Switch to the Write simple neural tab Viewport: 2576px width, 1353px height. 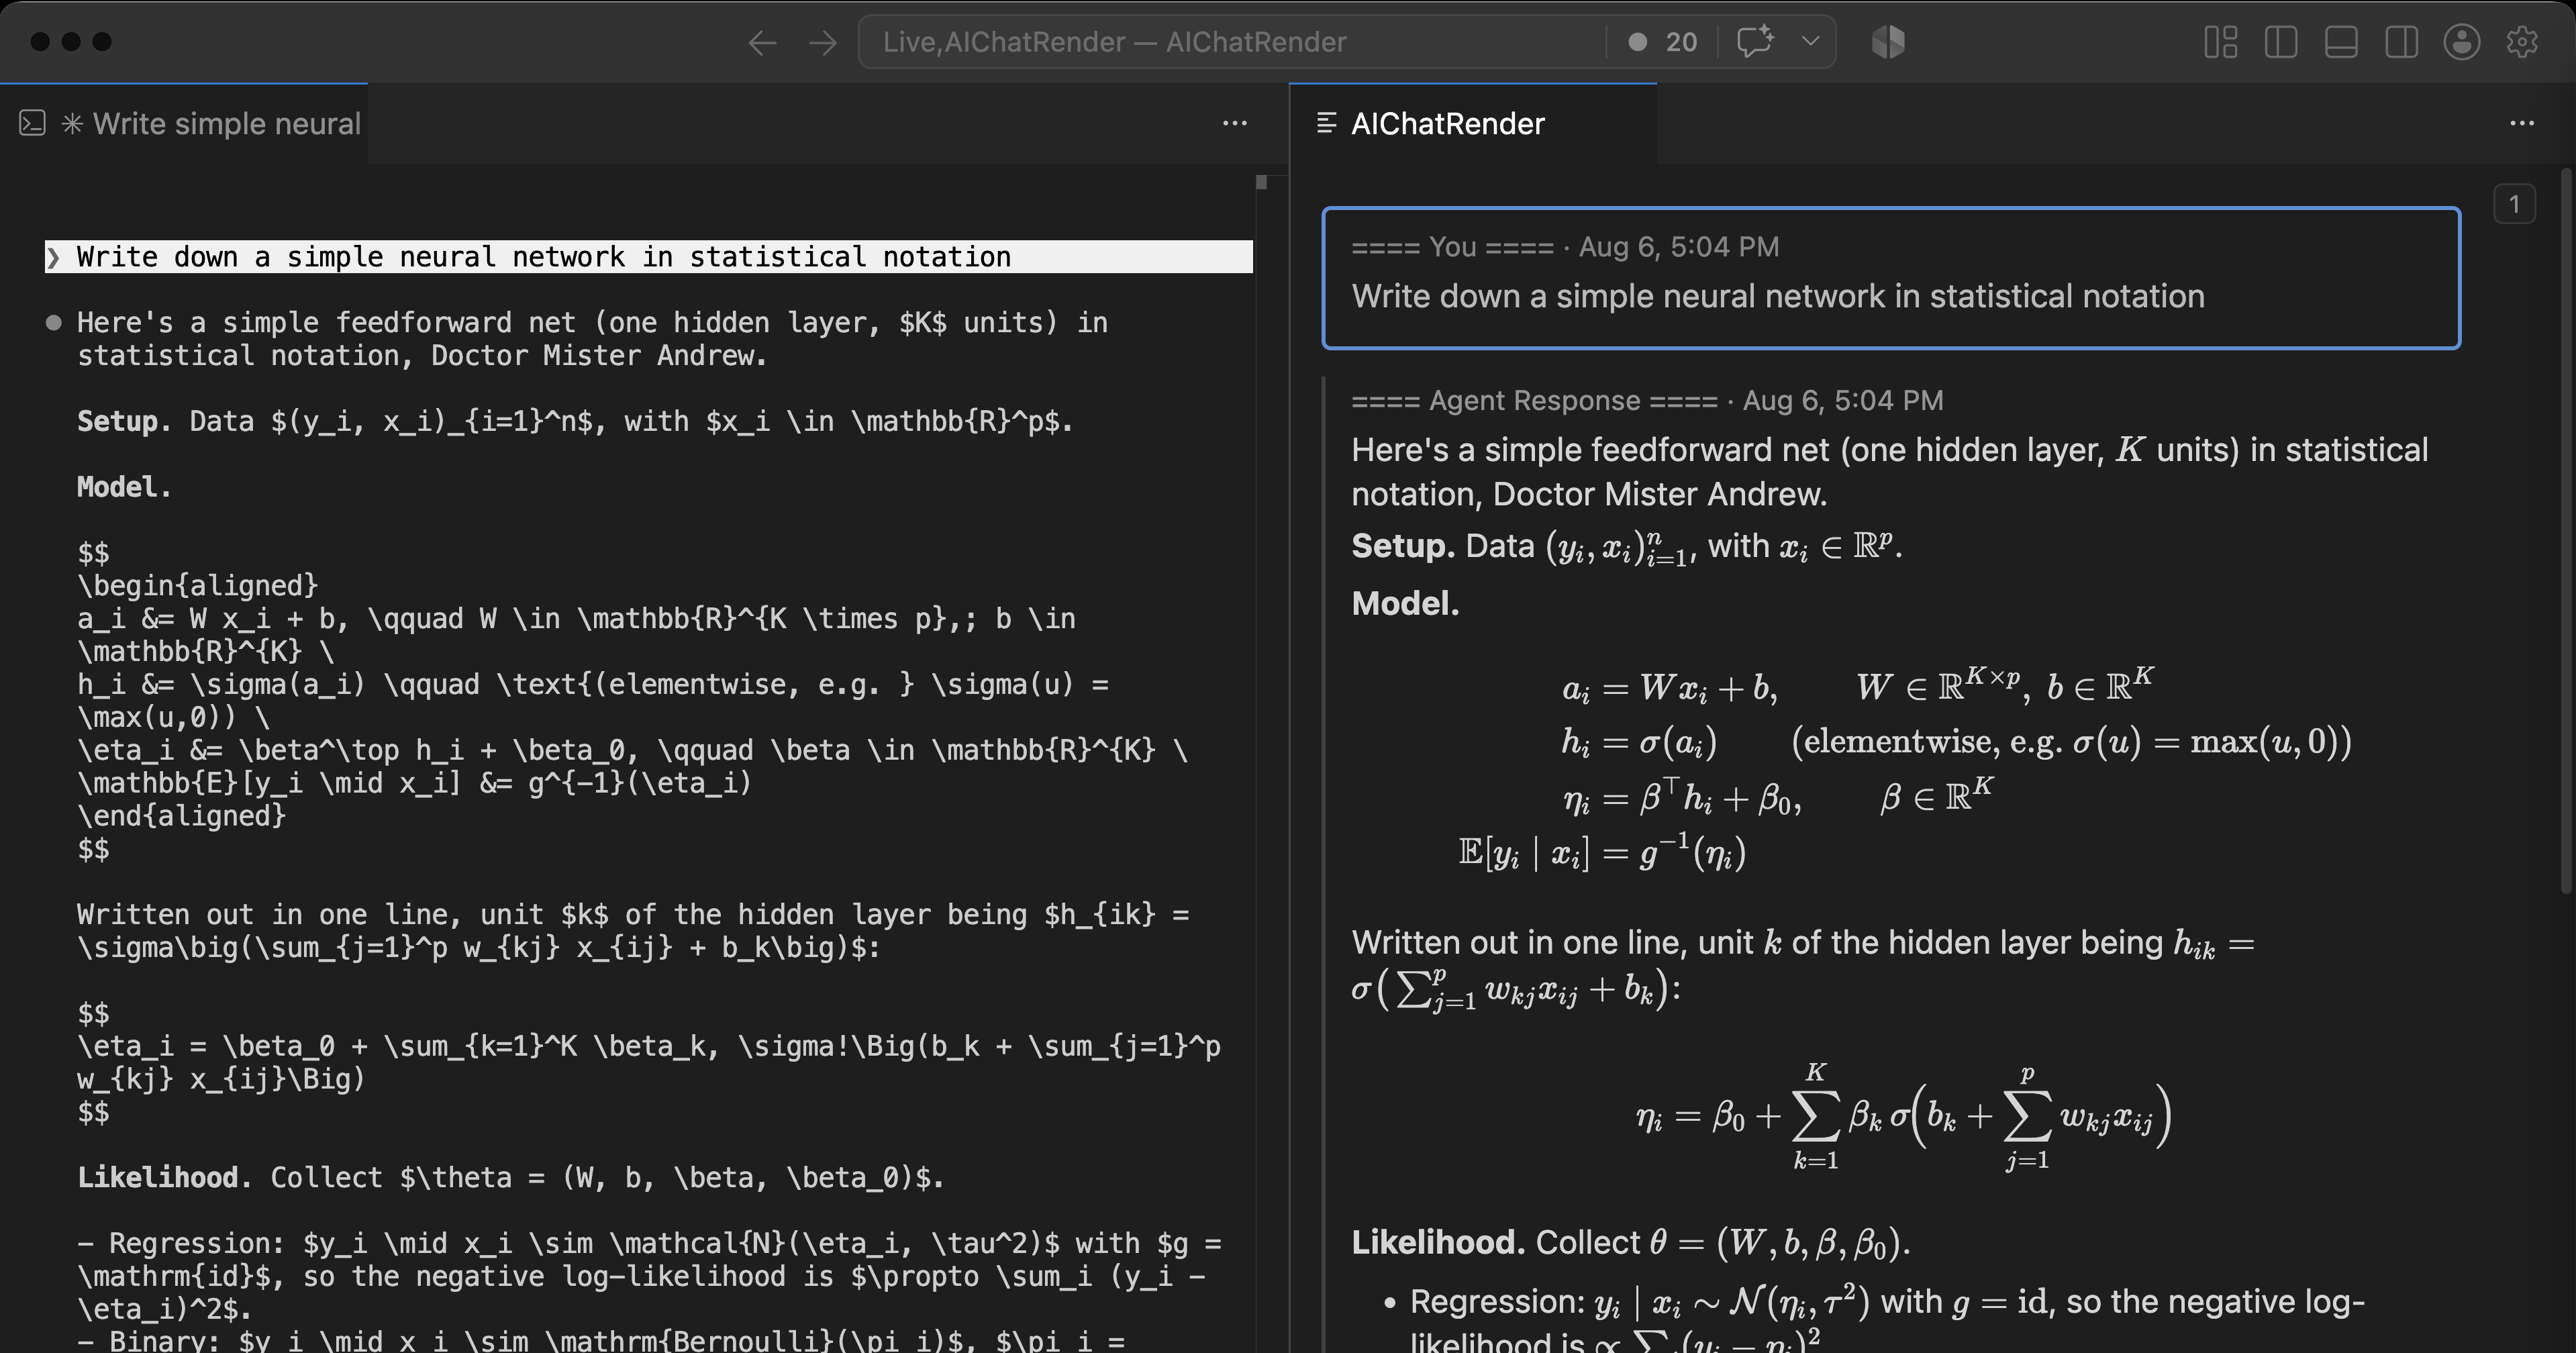point(184,124)
